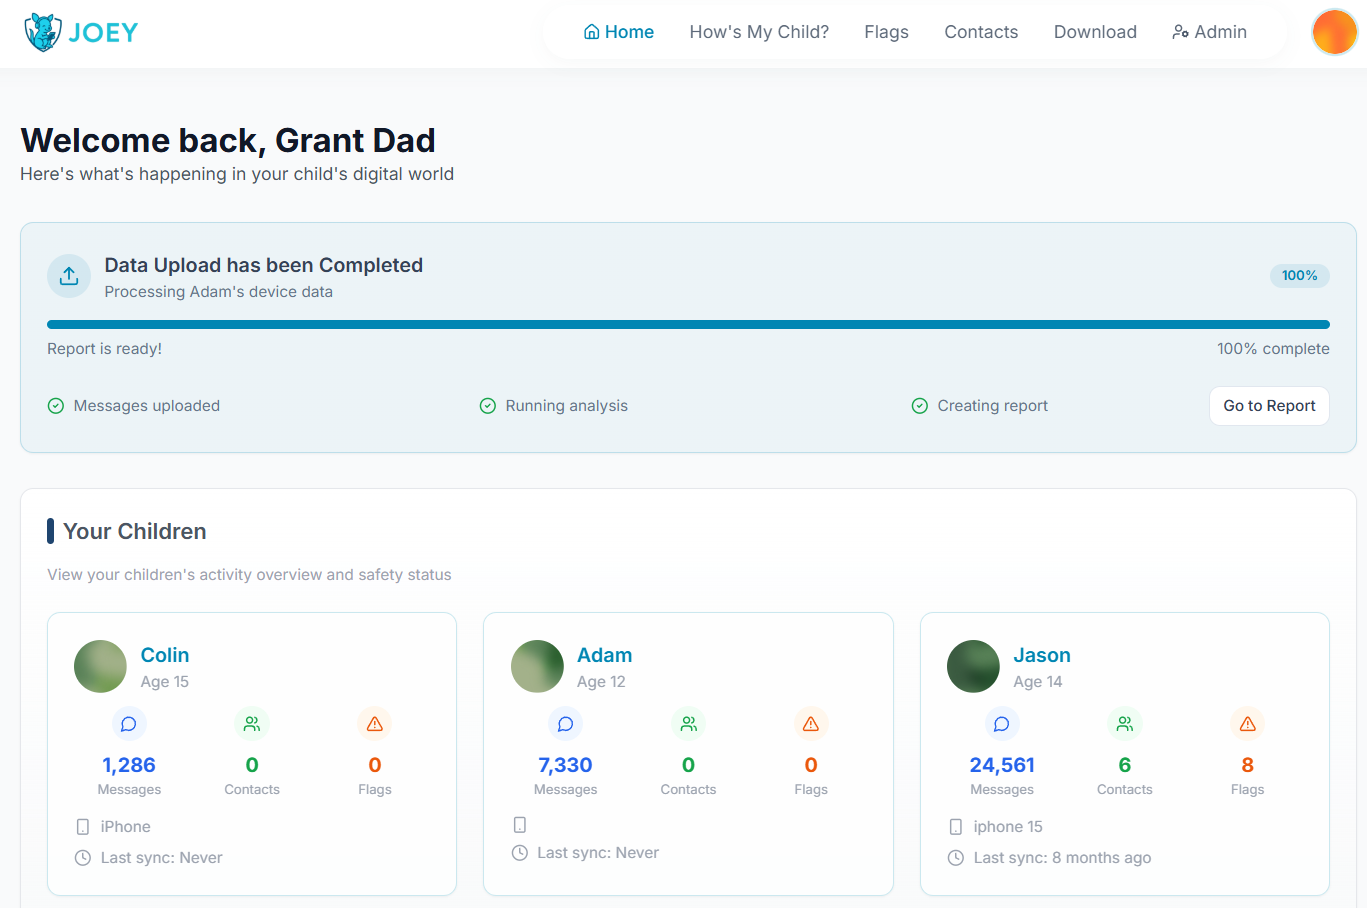Image resolution: width=1367 pixels, height=908 pixels.
Task: Click the Jason last sync clock icon
Action: pos(956,858)
